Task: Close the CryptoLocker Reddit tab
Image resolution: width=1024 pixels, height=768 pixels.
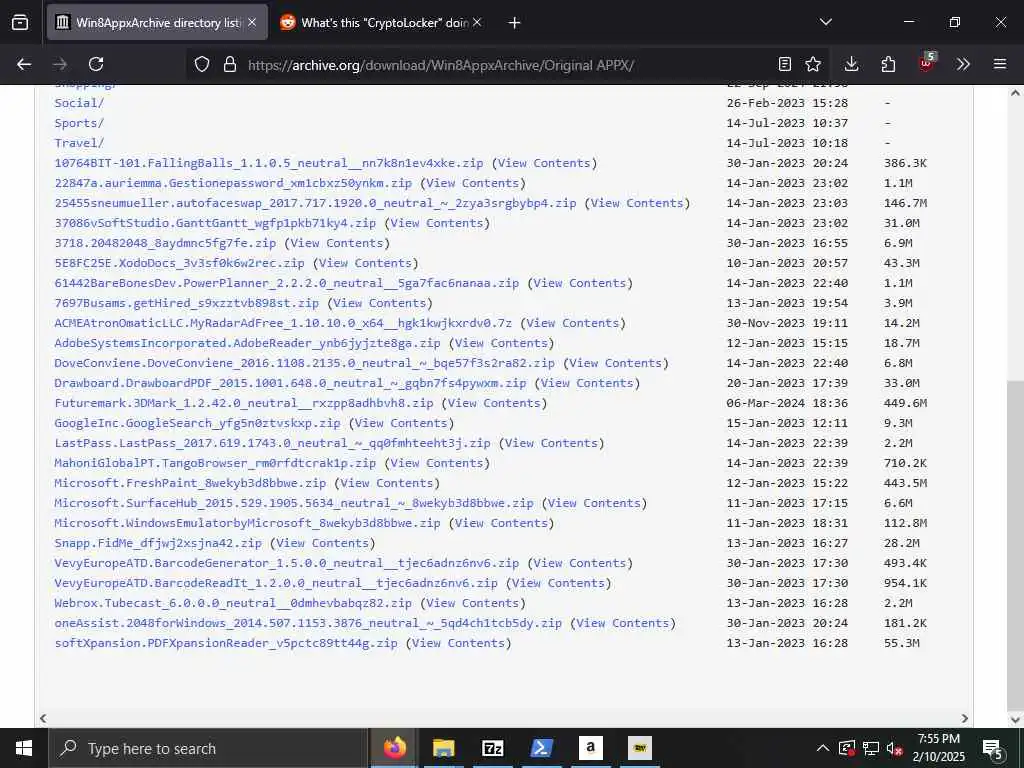Action: (477, 22)
